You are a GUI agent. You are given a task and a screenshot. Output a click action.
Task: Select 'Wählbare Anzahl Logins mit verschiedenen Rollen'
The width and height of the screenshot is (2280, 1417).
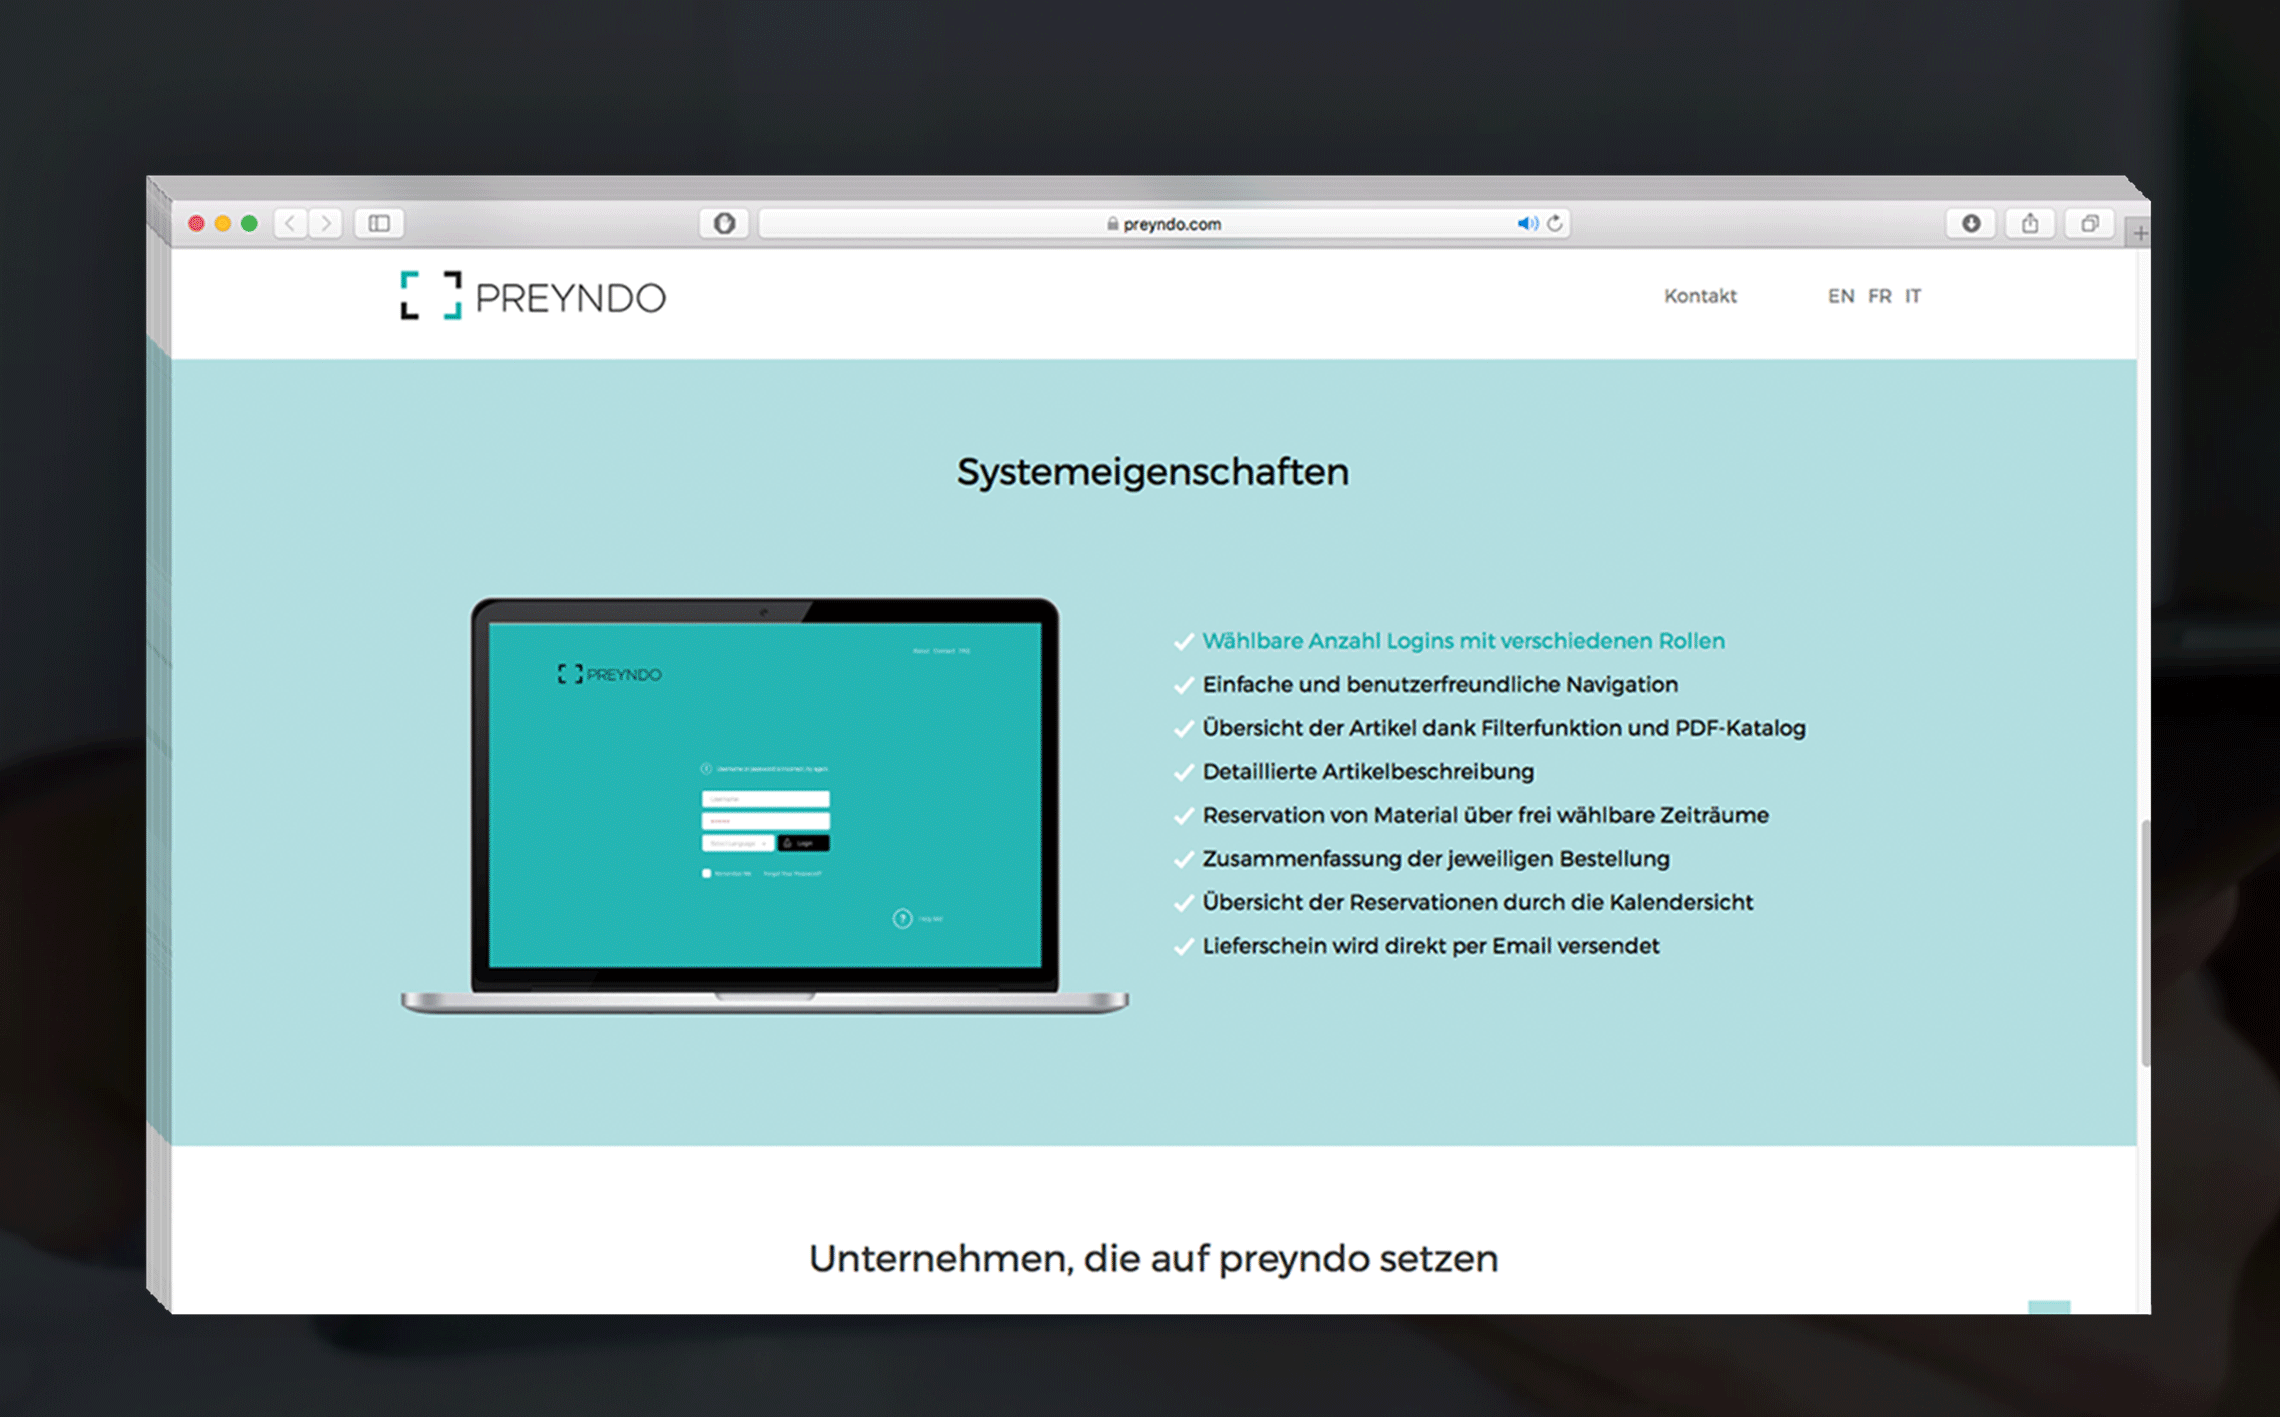pos(1463,641)
